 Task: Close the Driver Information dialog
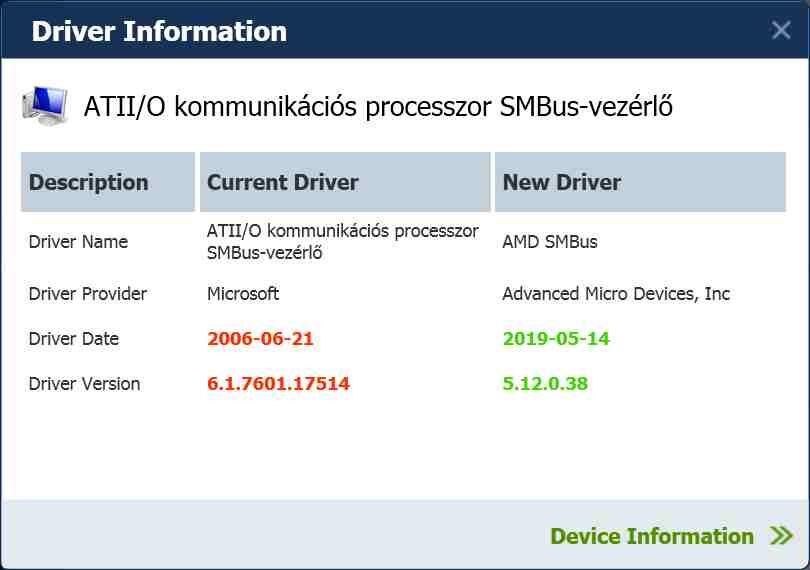click(x=781, y=30)
